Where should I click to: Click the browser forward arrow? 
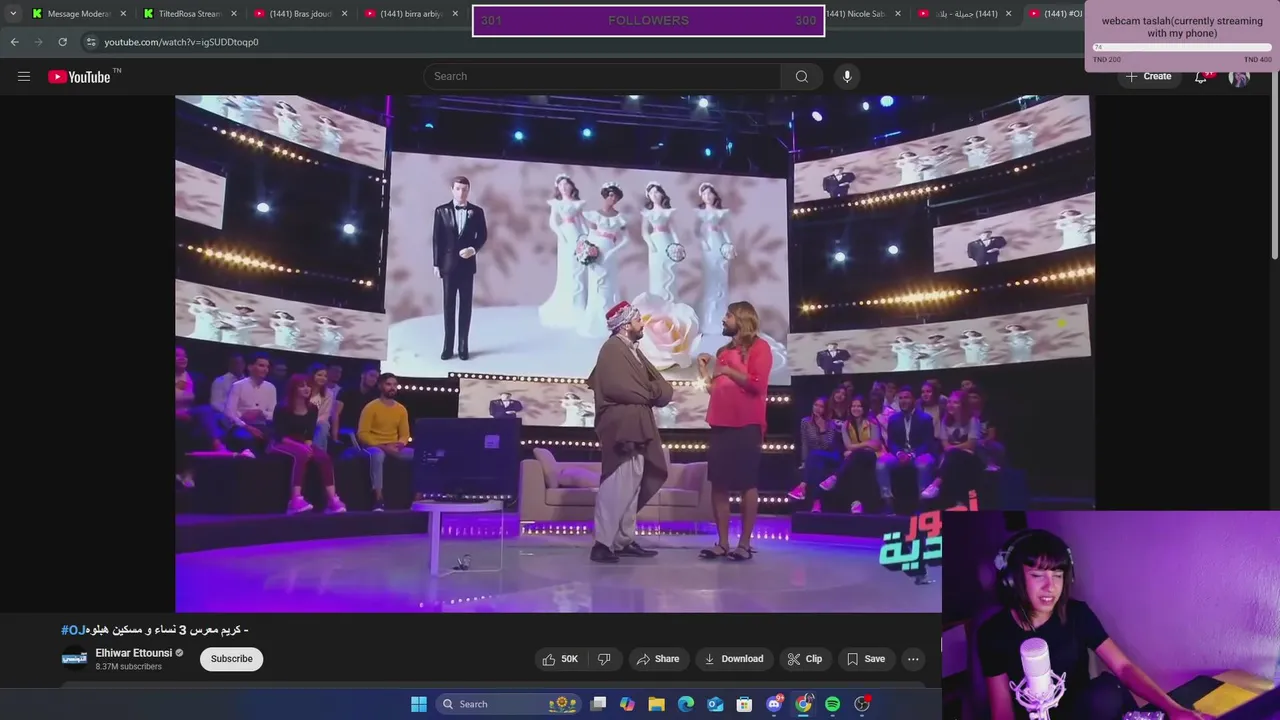[38, 42]
